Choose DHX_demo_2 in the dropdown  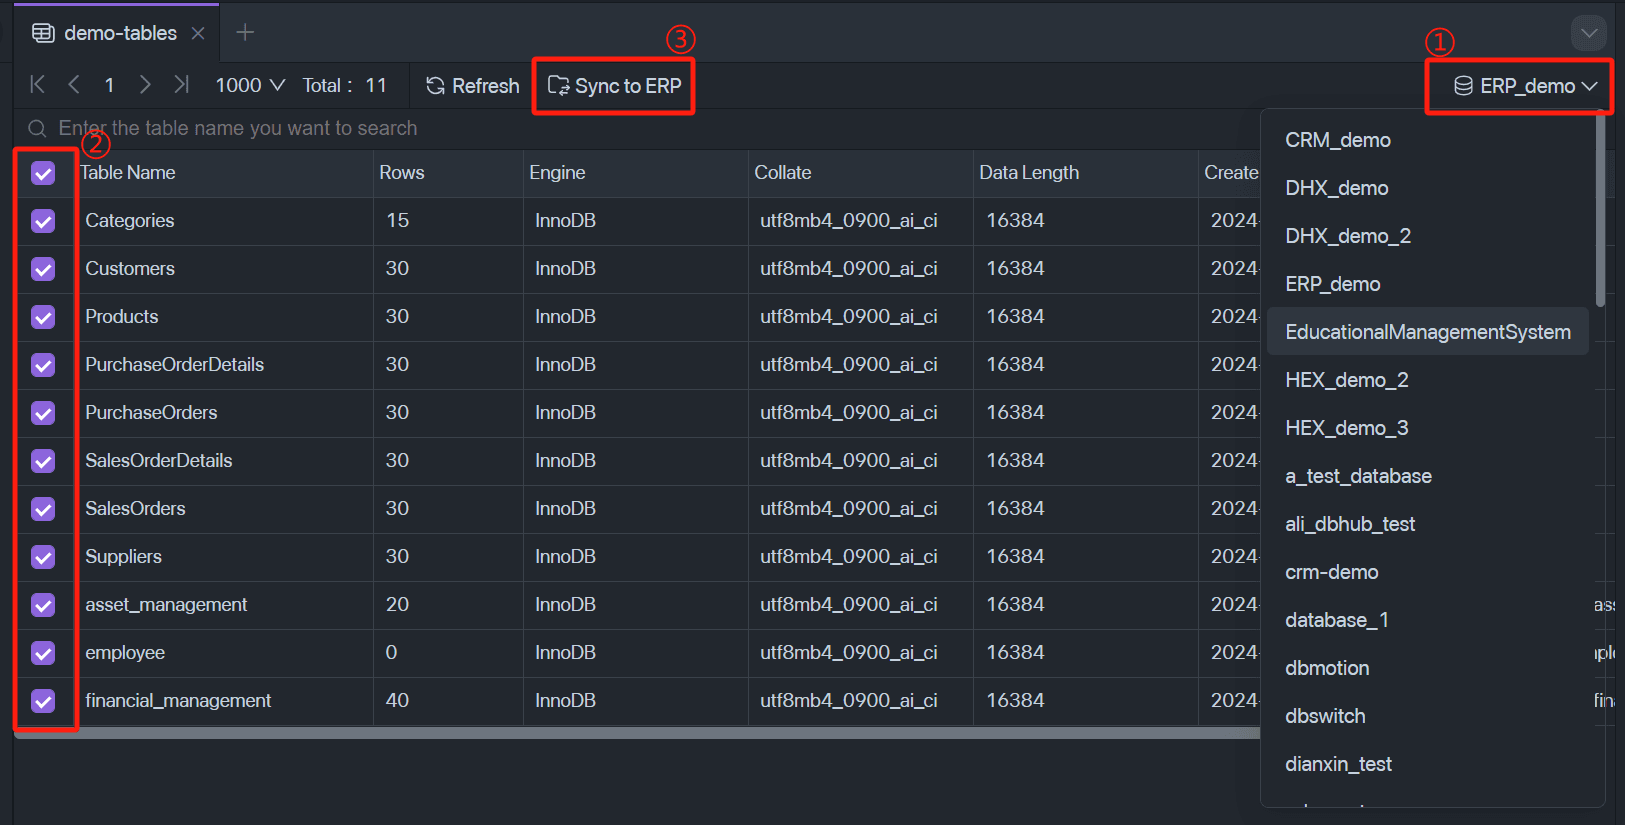(1427, 236)
